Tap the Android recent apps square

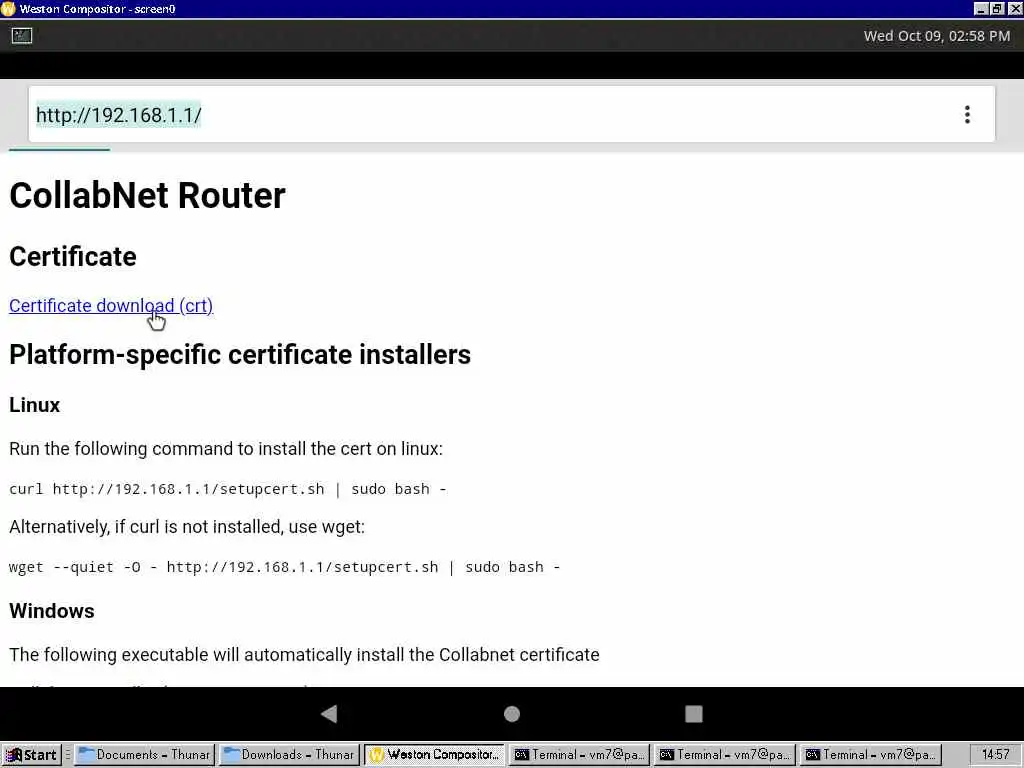694,714
